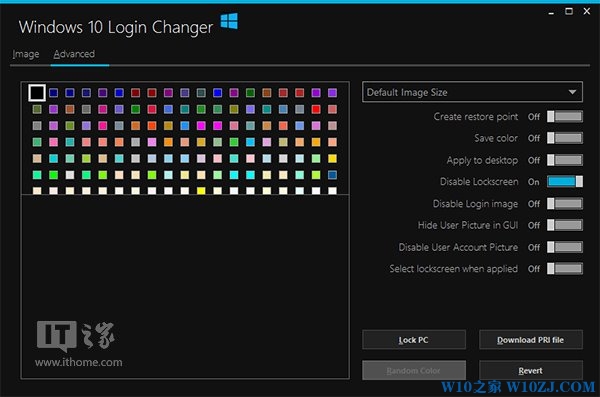Viewport: 600px width, 397px height.
Task: Click the Off label beside Save color
Action: (x=534, y=138)
